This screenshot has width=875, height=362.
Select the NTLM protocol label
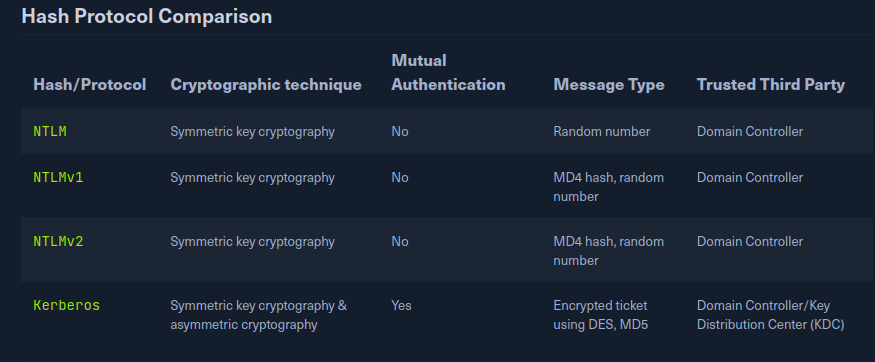(50, 132)
